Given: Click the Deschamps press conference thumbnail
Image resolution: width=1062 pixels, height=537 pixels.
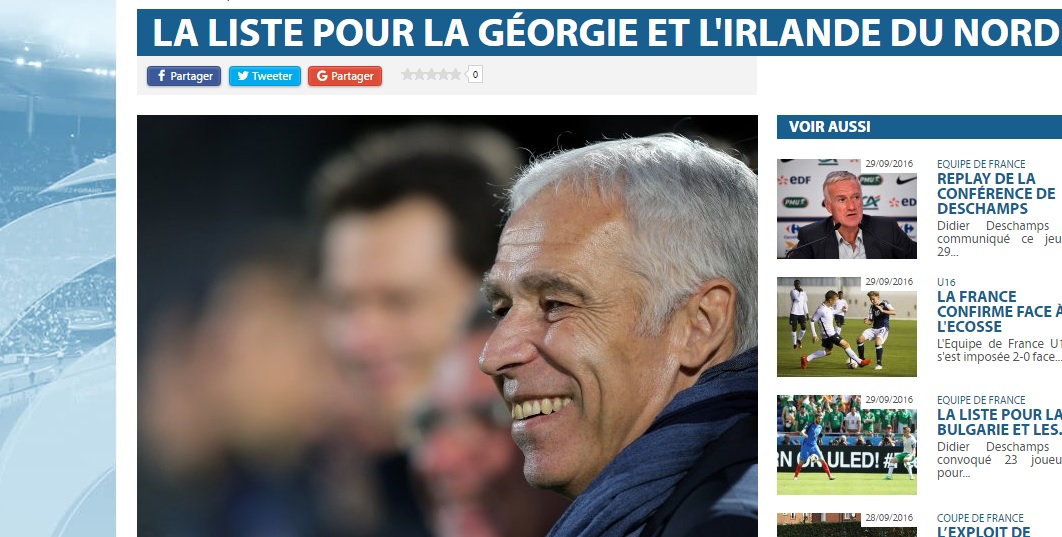Looking at the screenshot, I should (847, 209).
